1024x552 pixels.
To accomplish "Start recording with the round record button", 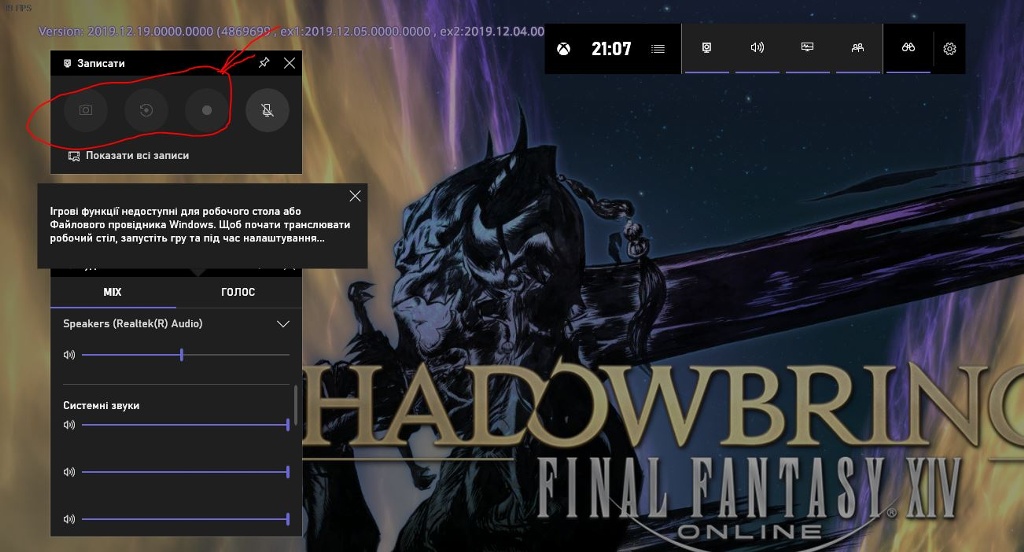I will coord(207,110).
